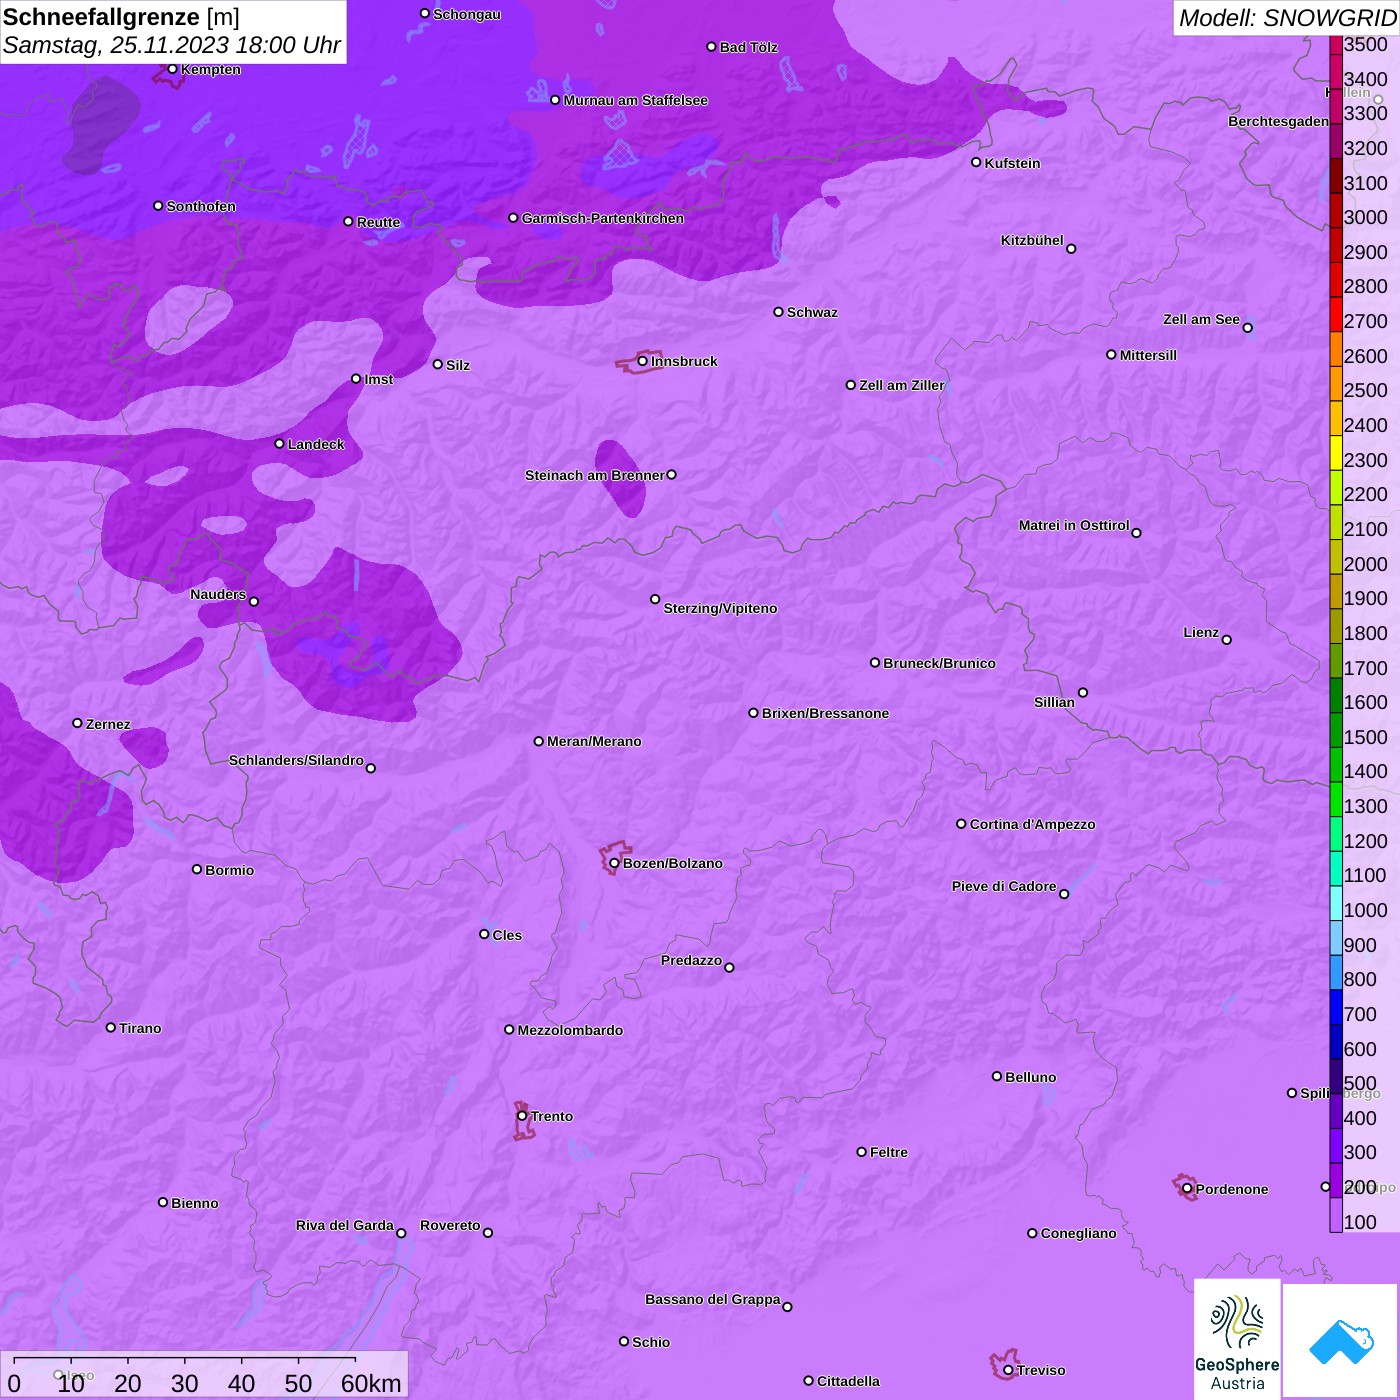The width and height of the screenshot is (1400, 1400).
Task: Click the Berchtesgaden label
Action: point(1278,121)
